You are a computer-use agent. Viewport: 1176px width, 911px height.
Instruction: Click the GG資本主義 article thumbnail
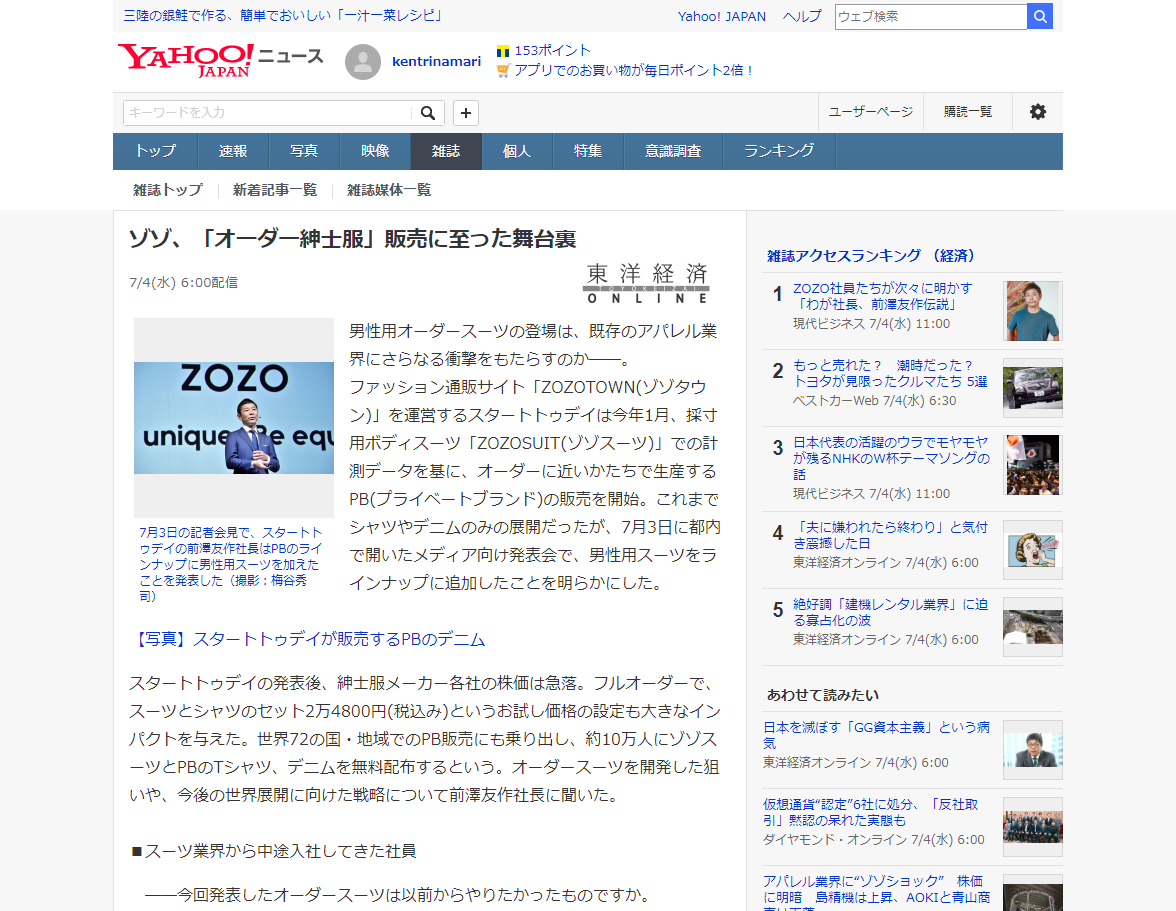click(1033, 750)
